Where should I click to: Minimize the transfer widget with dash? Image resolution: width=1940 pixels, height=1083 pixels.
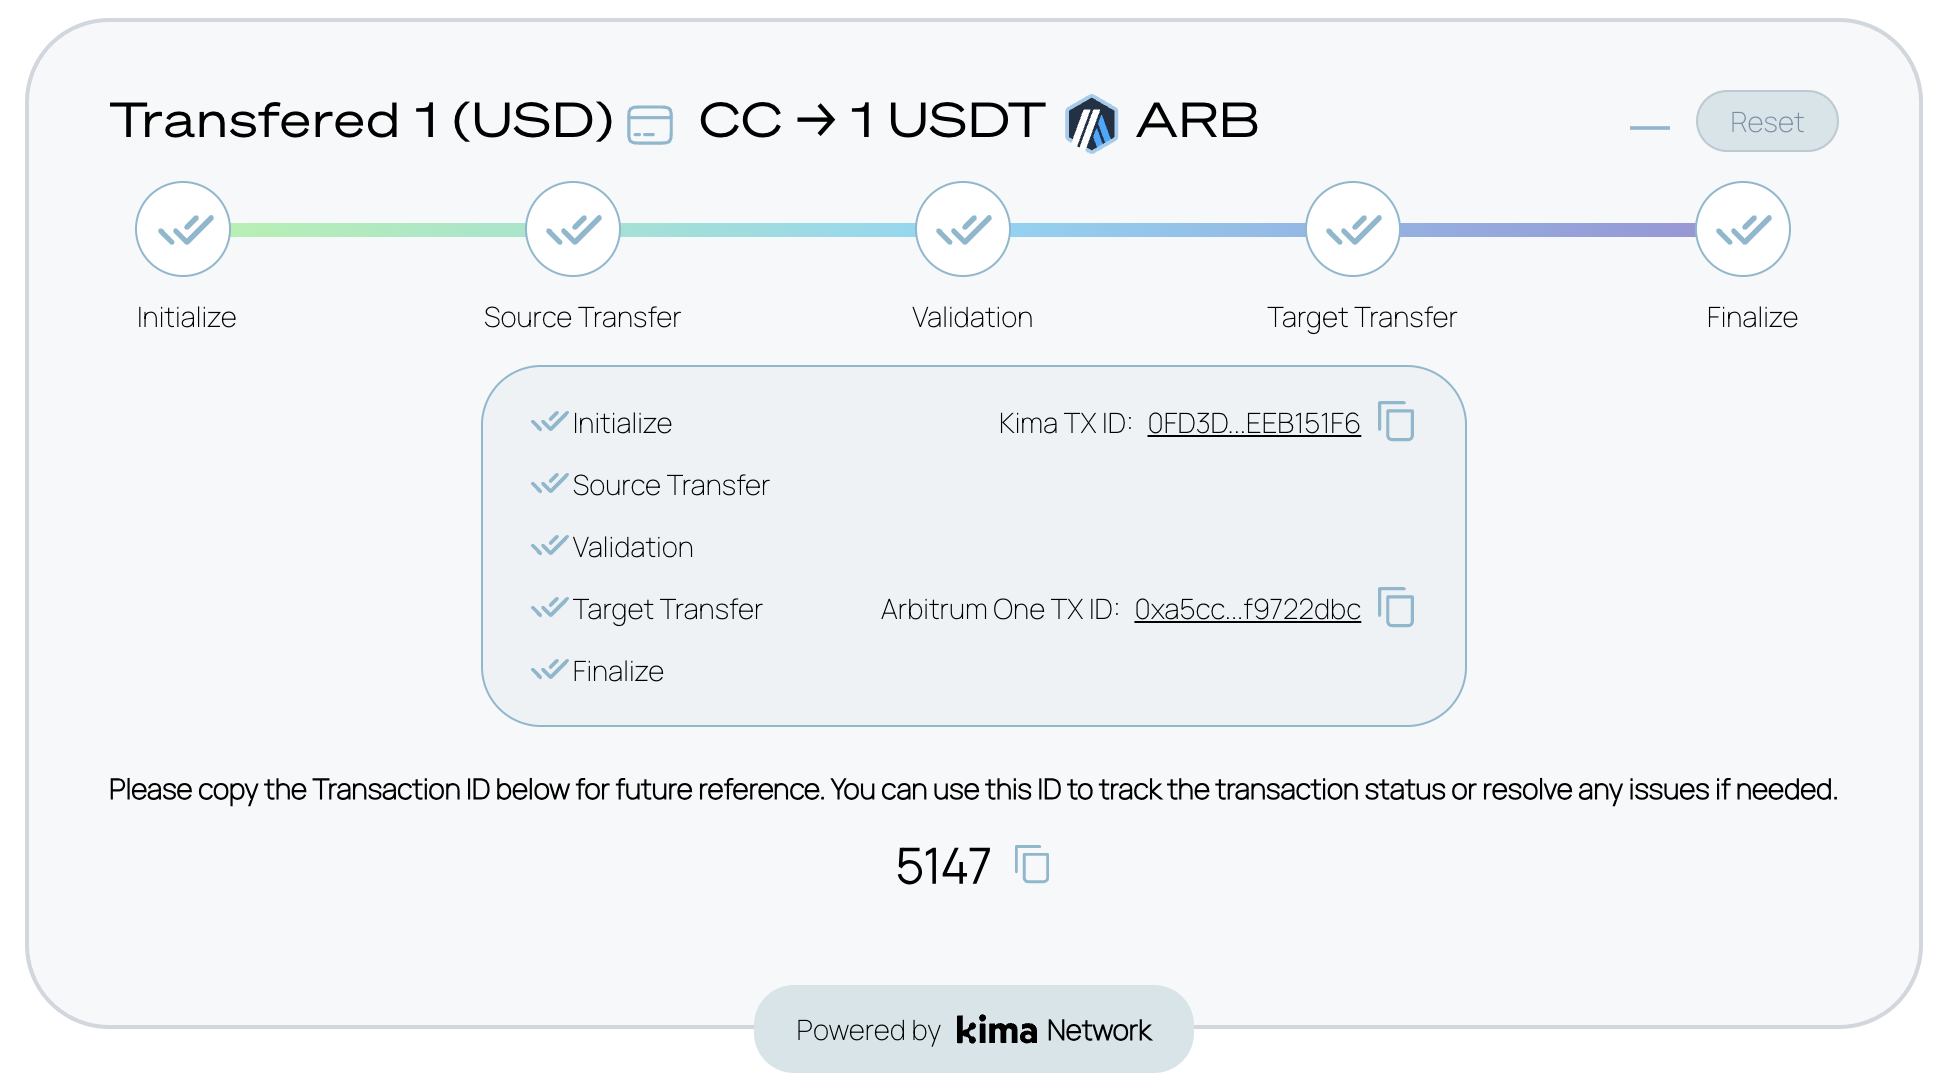pos(1650,127)
